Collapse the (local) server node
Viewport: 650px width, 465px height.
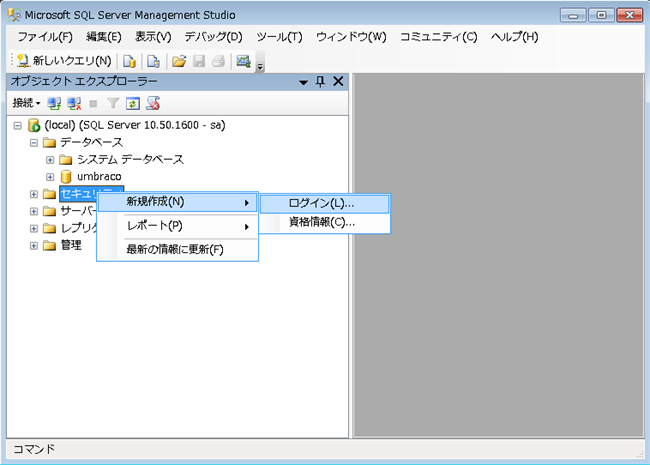[17, 125]
